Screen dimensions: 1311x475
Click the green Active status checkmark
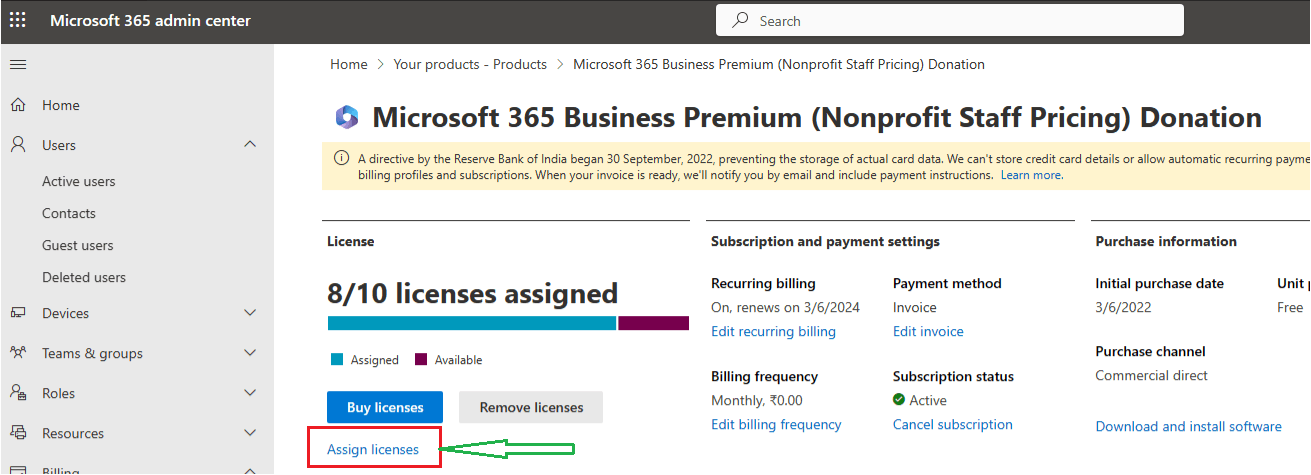(900, 400)
